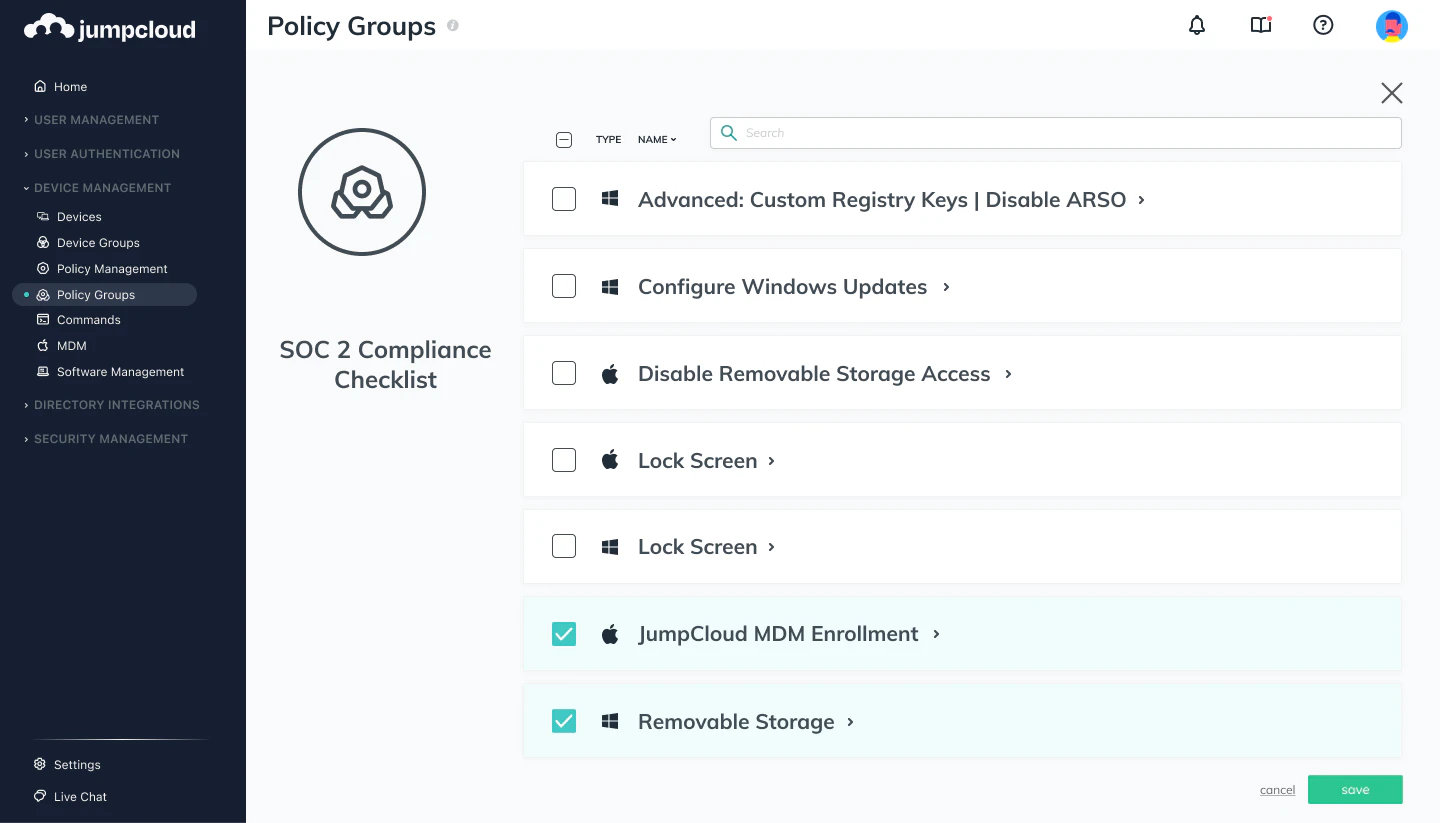
Task: Uncheck the JumpCloud MDM Enrollment policy
Action: click(x=563, y=633)
